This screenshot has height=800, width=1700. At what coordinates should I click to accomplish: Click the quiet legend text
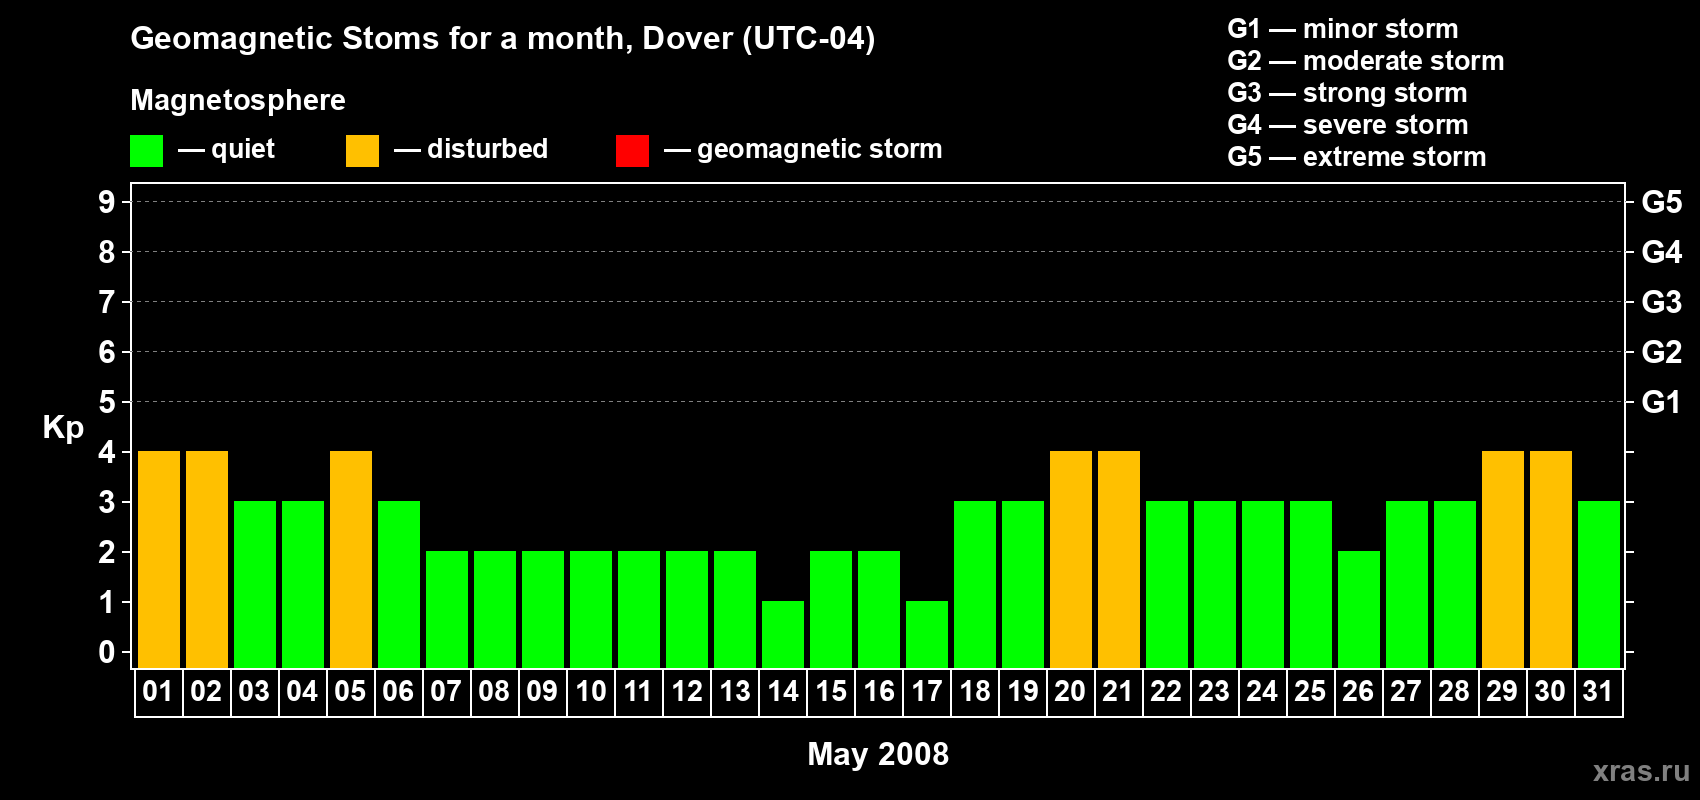pos(243,150)
